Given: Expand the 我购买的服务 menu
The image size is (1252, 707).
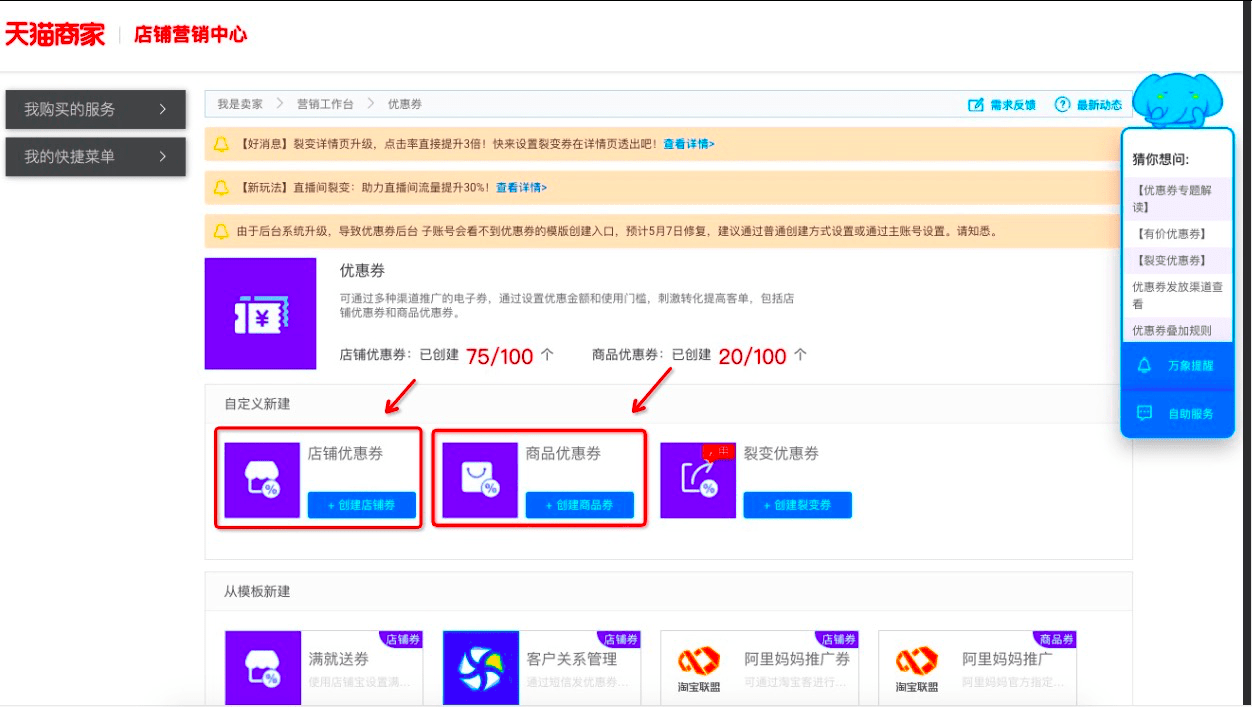Looking at the screenshot, I should (x=96, y=109).
